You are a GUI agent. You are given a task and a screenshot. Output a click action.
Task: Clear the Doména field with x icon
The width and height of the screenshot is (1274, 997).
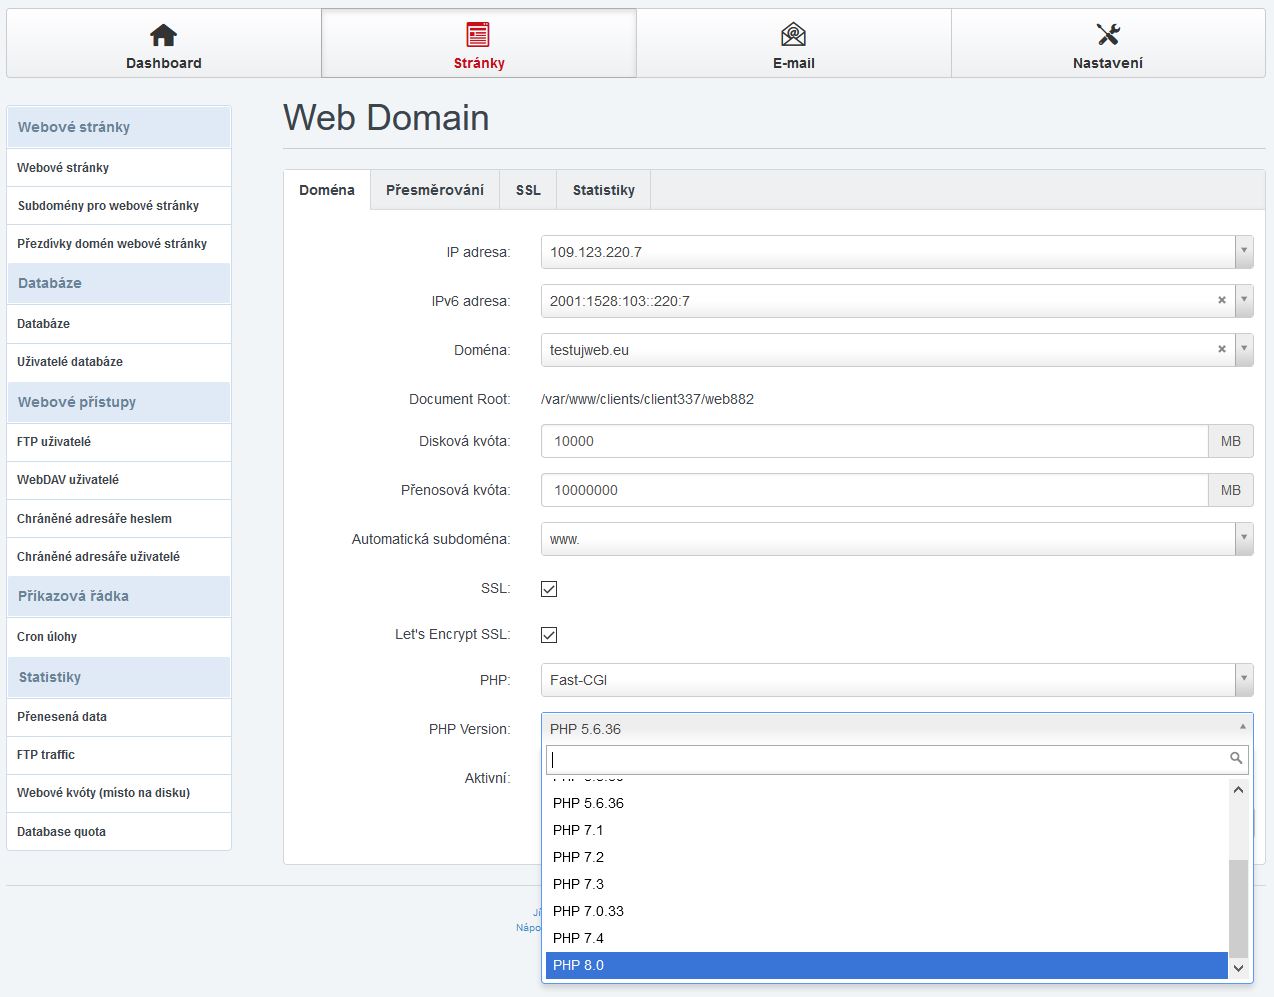tap(1221, 349)
